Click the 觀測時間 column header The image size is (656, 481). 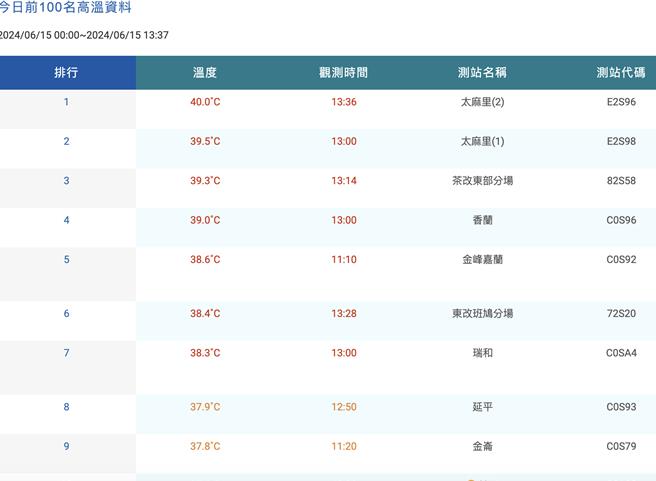pos(343,72)
